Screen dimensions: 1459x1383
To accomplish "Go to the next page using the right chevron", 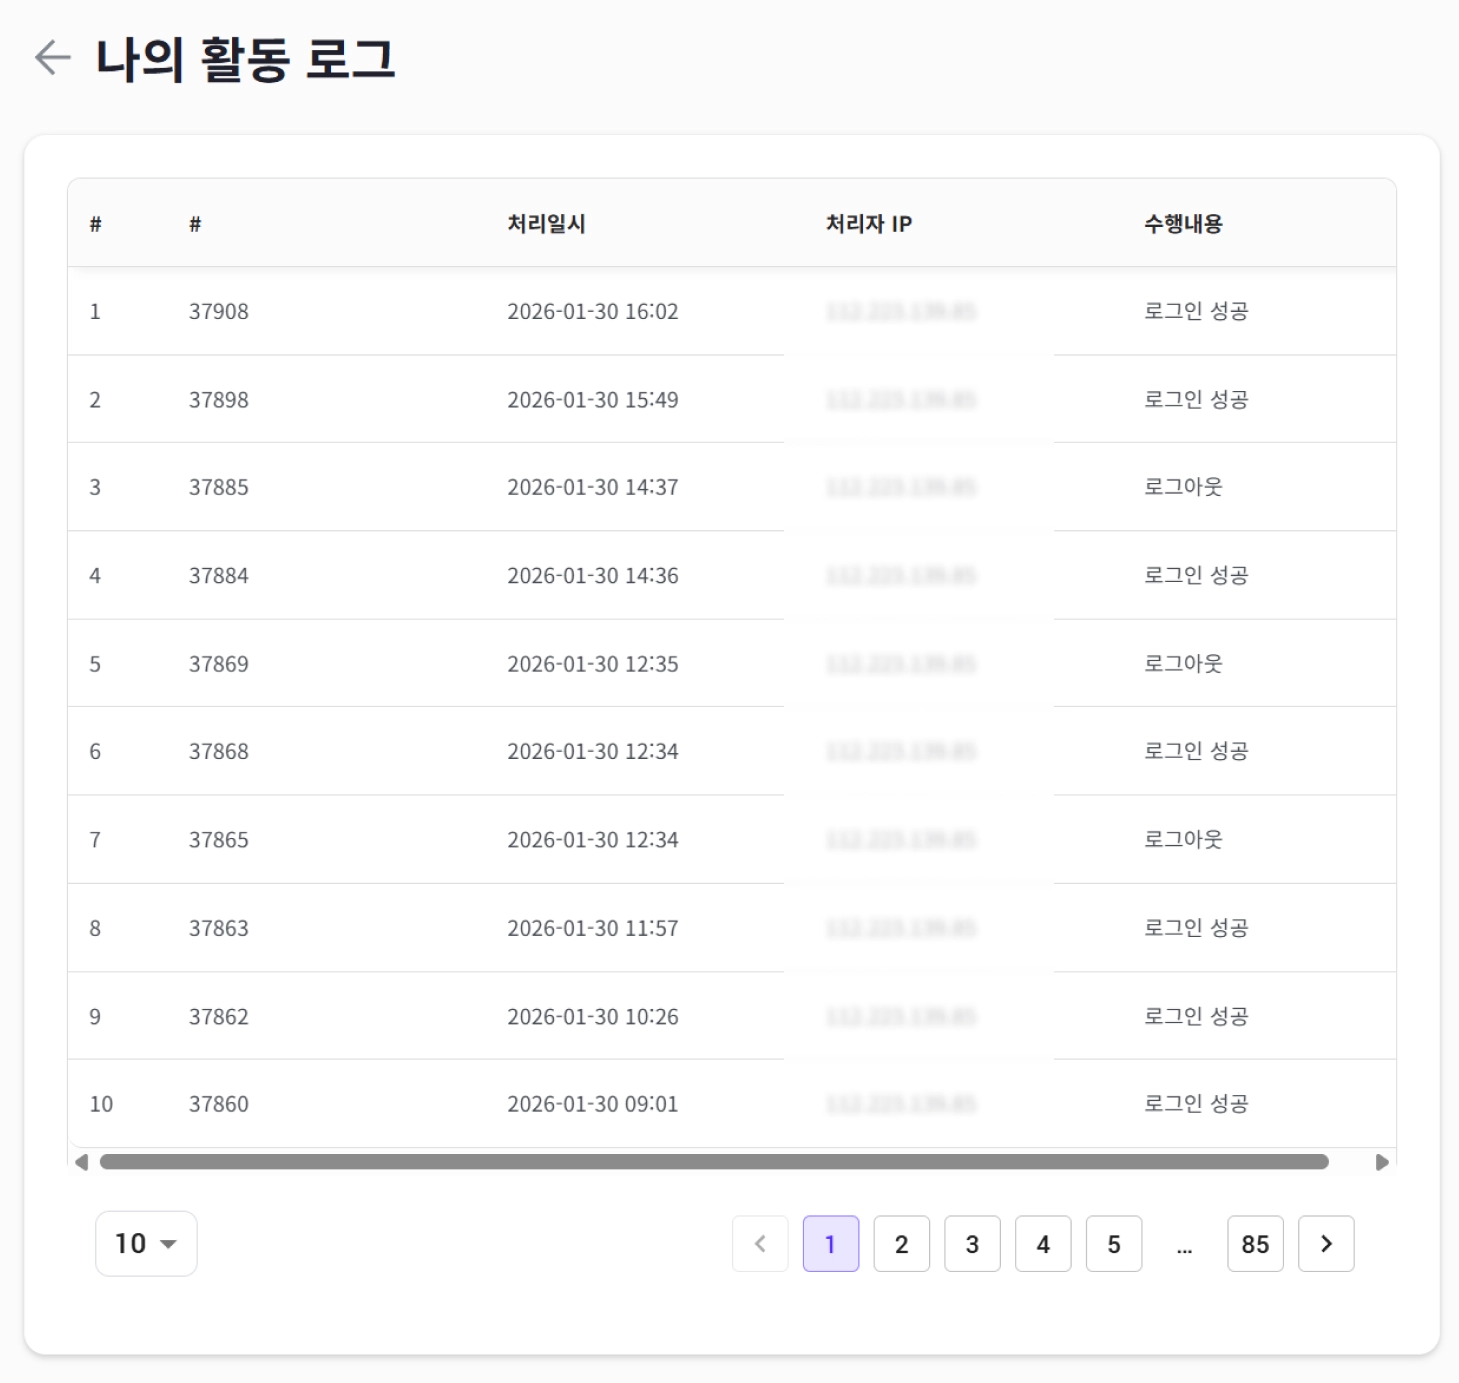I will [x=1326, y=1244].
